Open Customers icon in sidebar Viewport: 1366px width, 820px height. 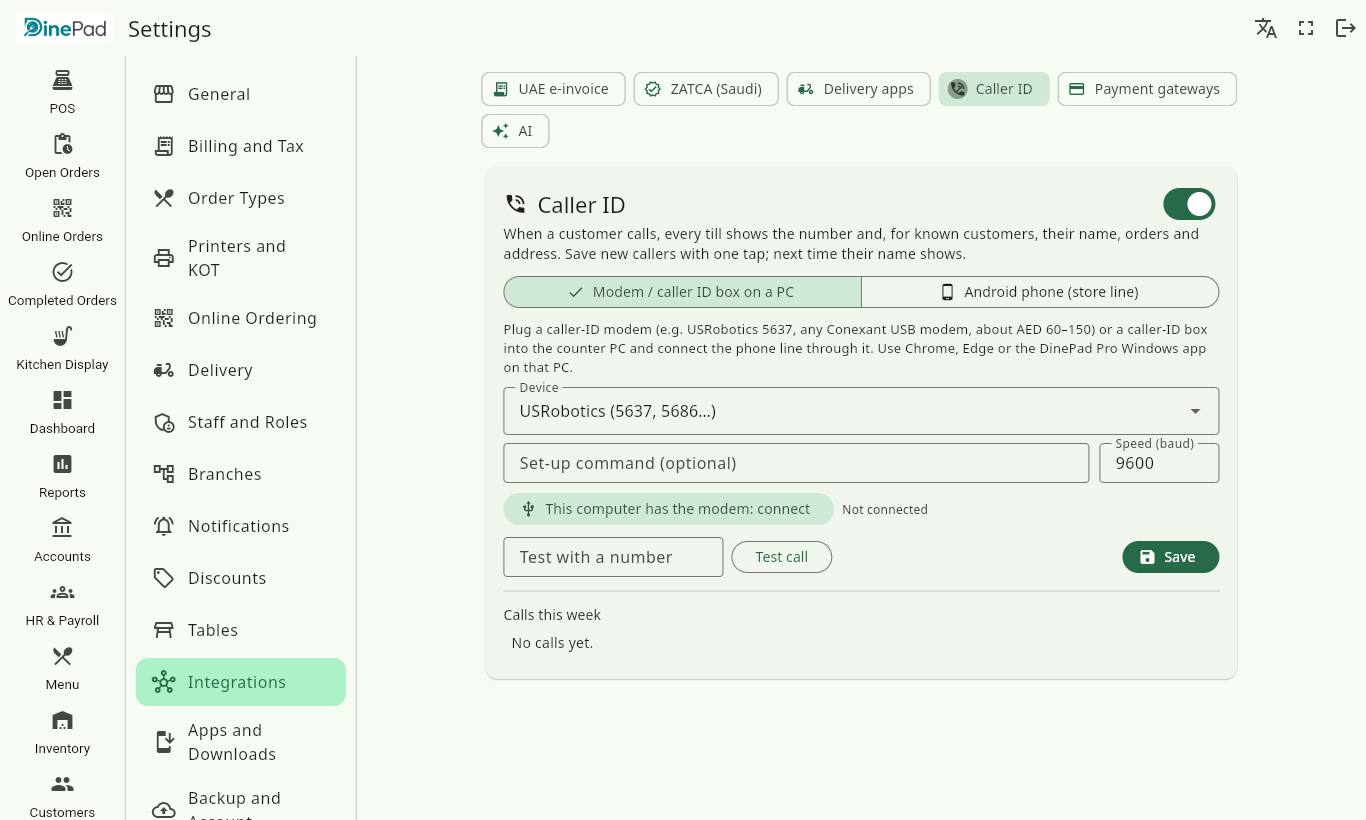[62, 784]
